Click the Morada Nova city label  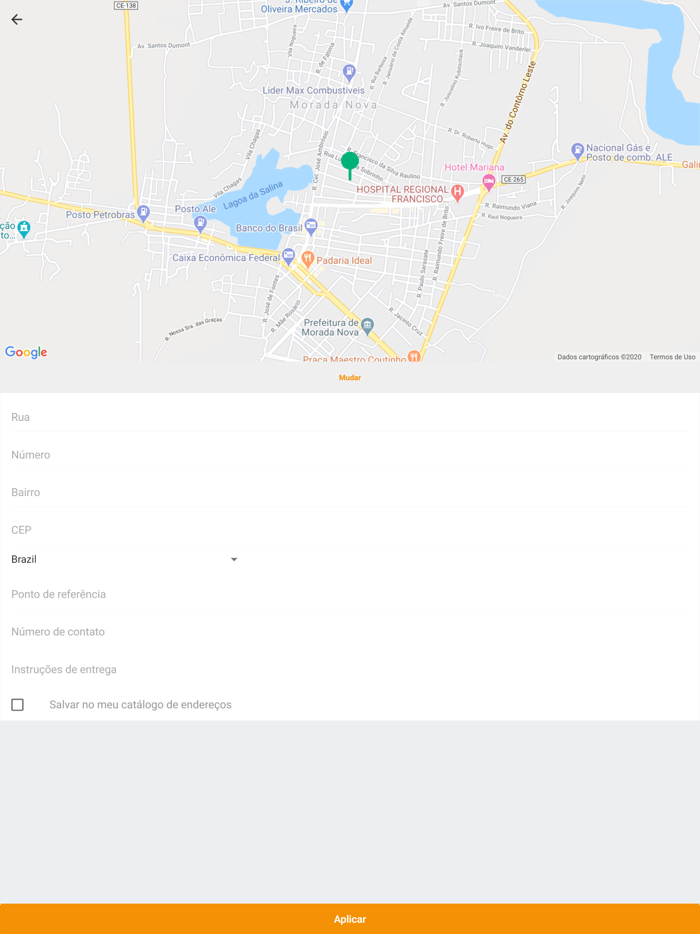334,105
